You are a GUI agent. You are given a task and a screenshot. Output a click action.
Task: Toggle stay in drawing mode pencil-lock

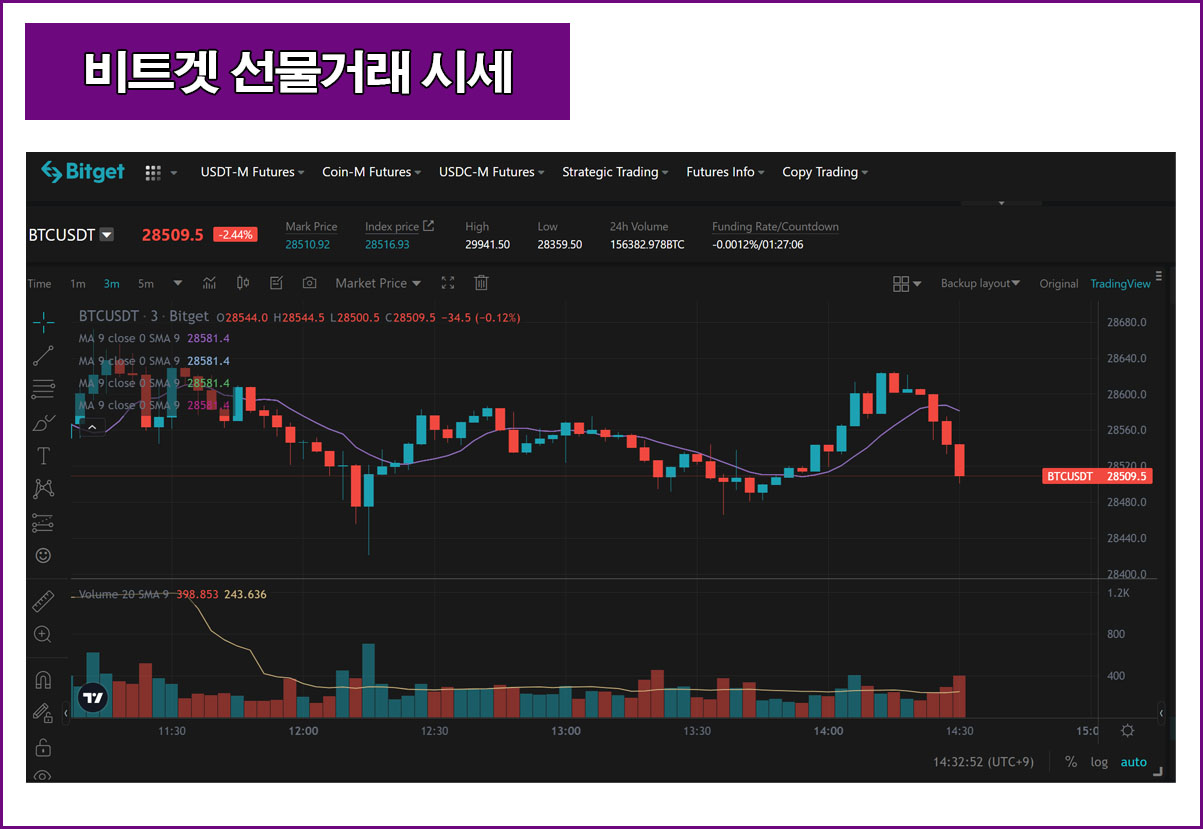pyautogui.click(x=43, y=713)
